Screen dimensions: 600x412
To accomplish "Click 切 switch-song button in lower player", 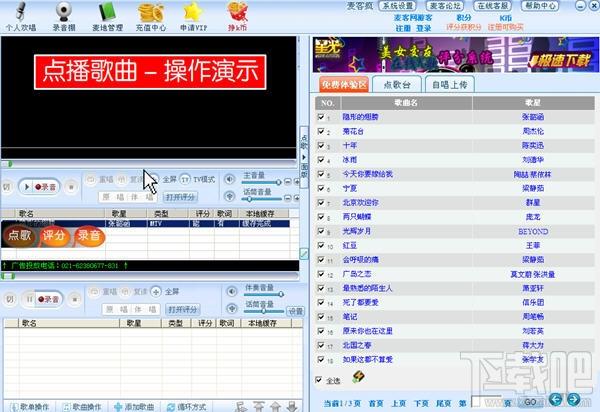I will click(10, 299).
